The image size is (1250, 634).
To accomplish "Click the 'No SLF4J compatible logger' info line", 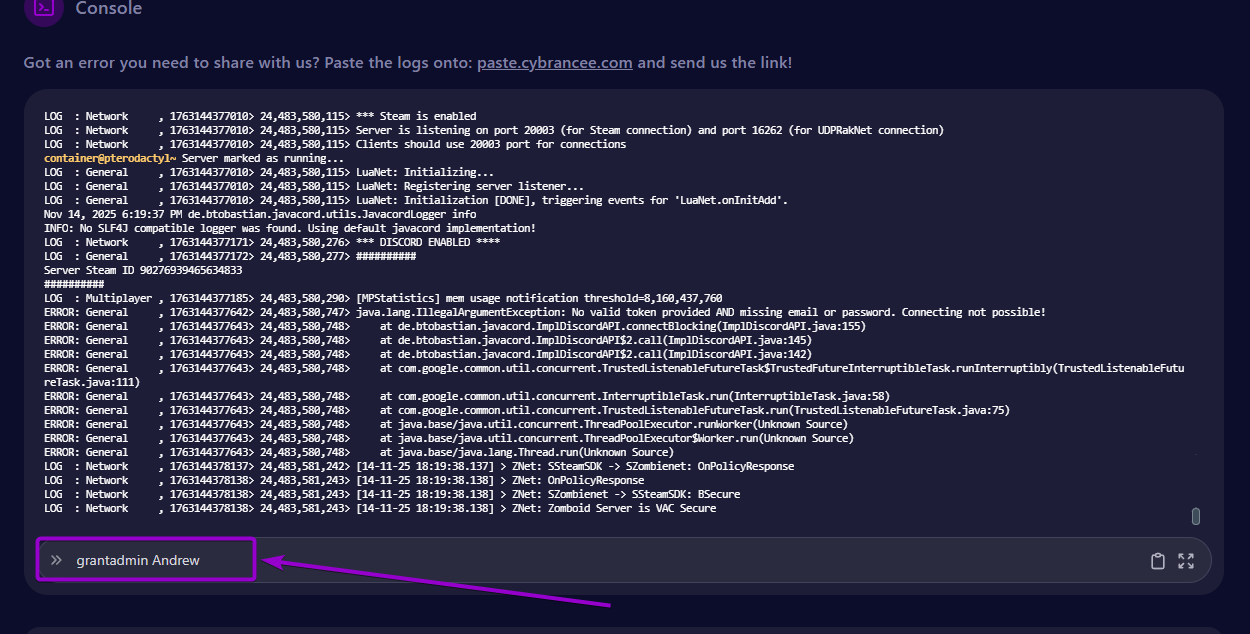I will [x=290, y=228].
